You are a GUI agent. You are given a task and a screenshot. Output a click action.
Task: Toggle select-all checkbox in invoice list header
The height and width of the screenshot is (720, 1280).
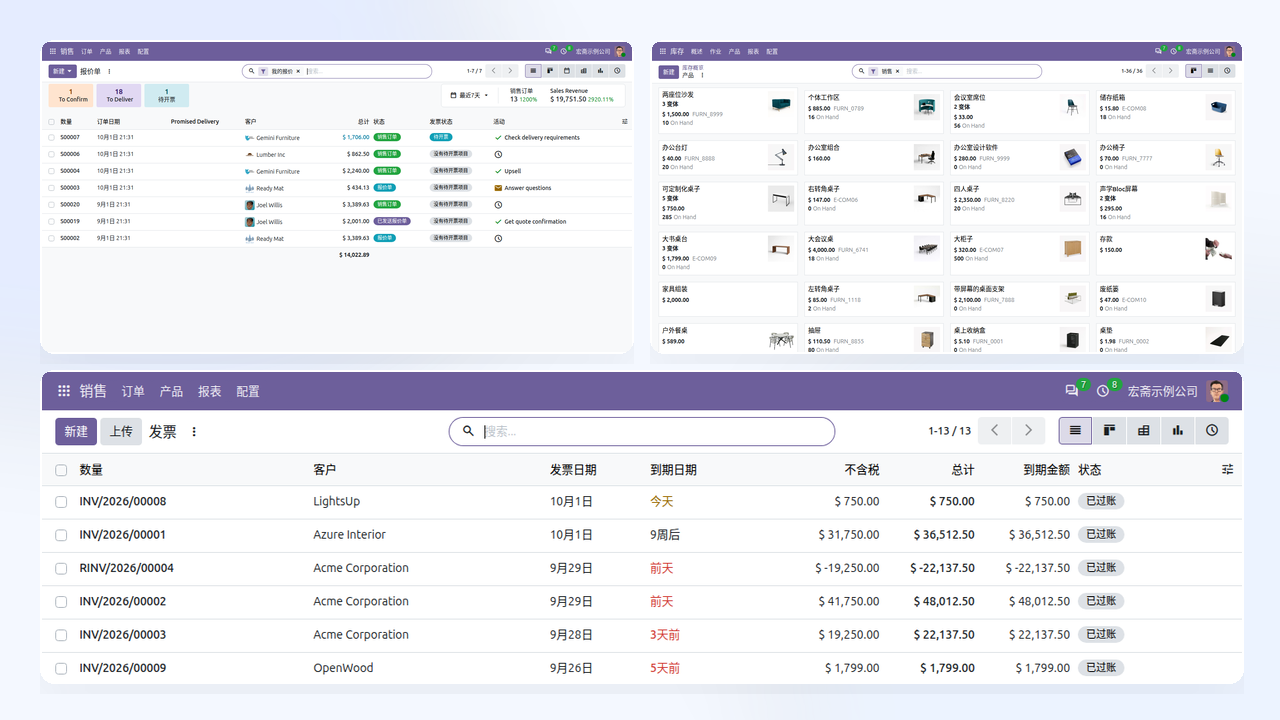pyautogui.click(x=61, y=470)
